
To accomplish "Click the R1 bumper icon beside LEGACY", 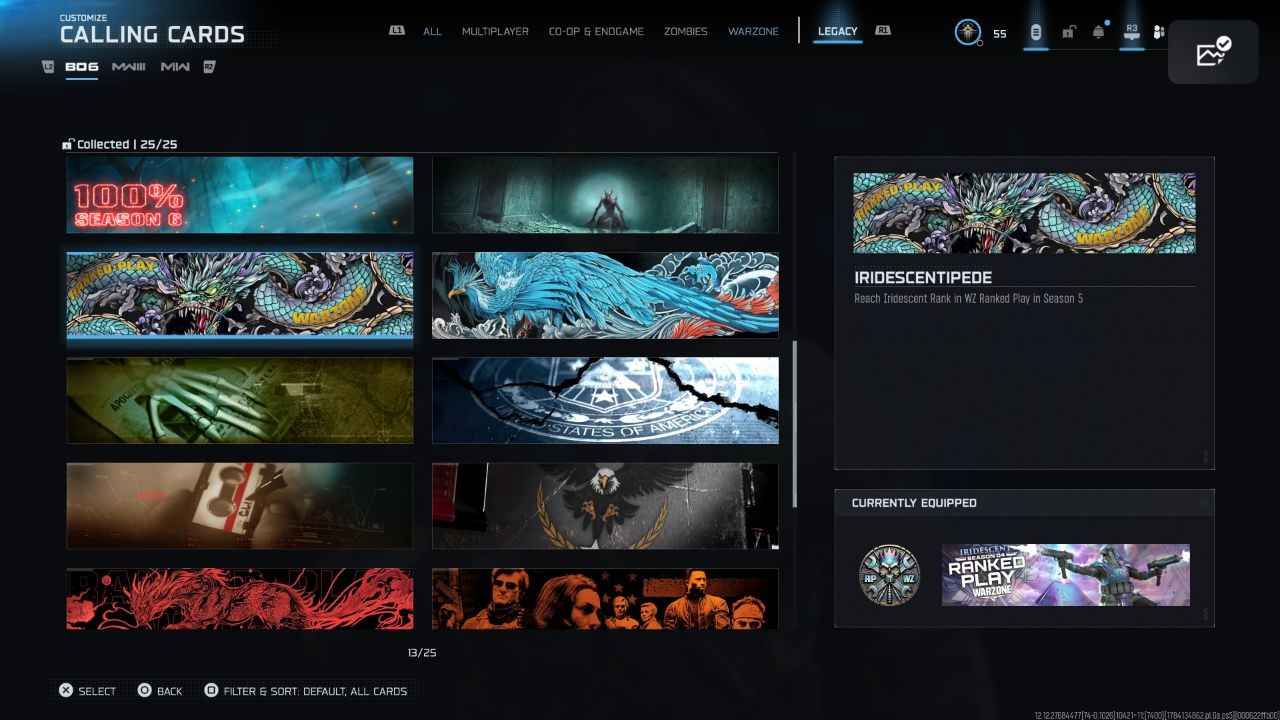I will [883, 31].
